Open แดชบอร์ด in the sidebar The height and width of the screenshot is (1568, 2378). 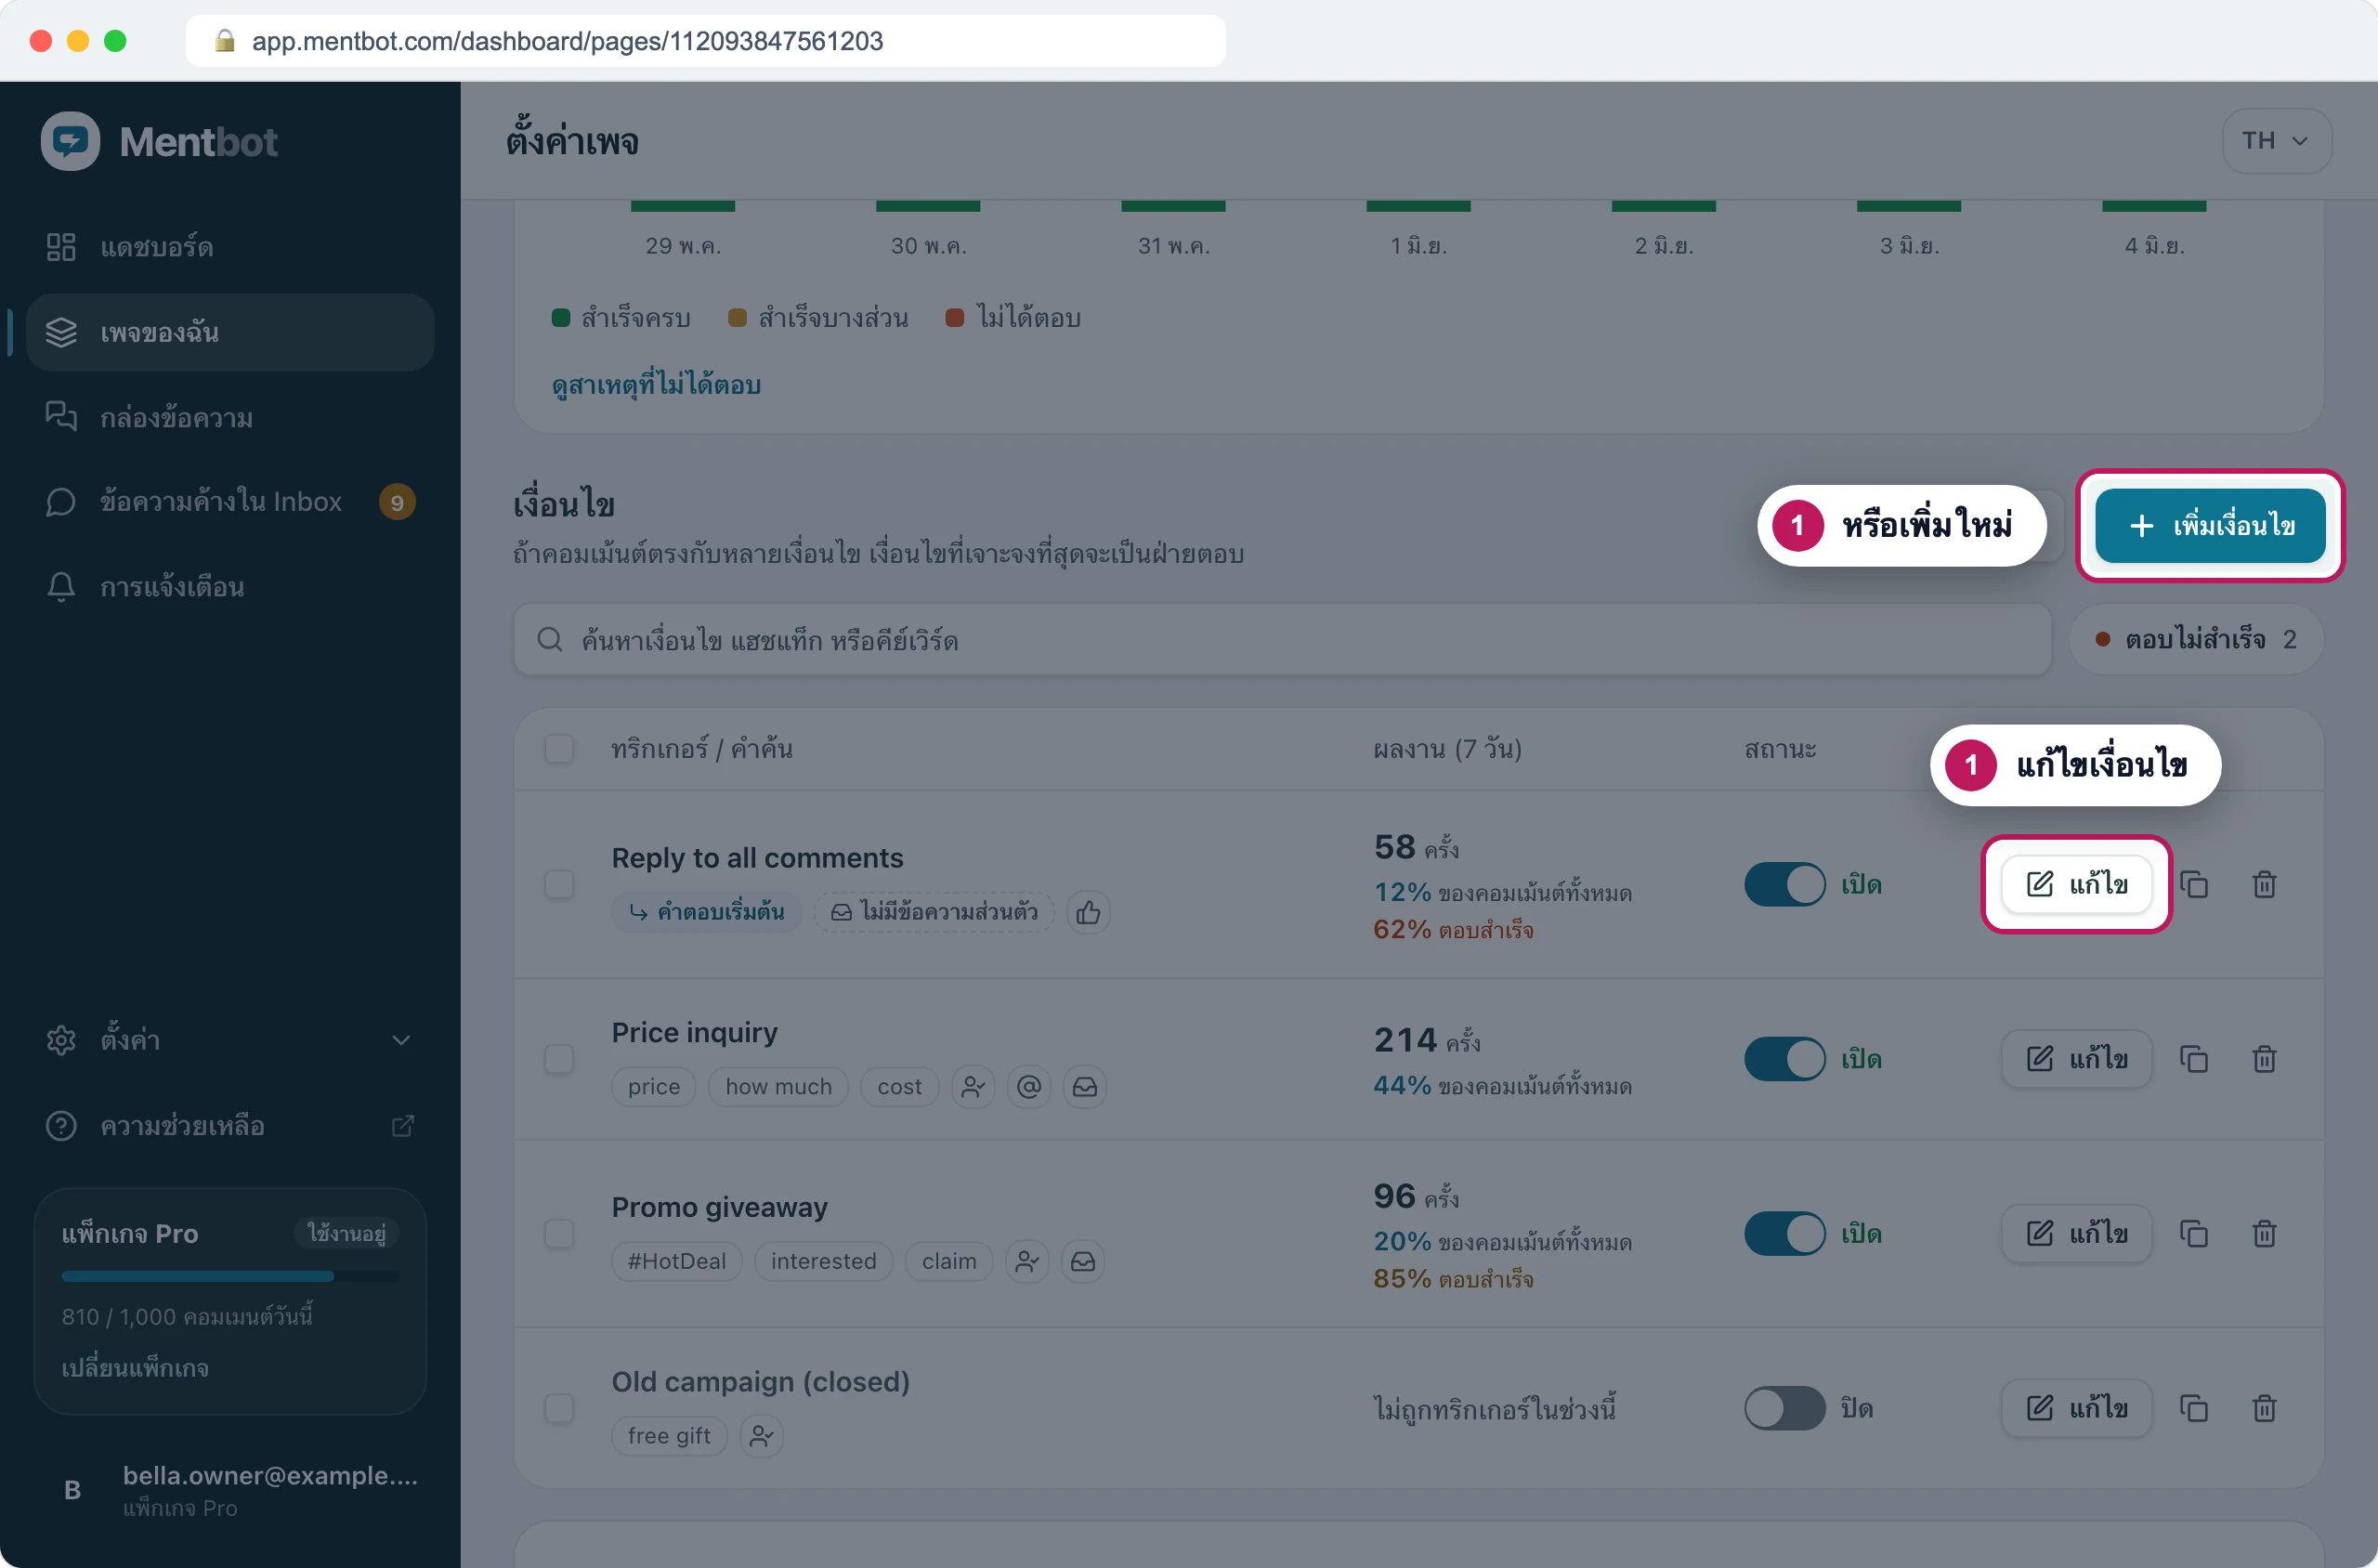click(230, 247)
